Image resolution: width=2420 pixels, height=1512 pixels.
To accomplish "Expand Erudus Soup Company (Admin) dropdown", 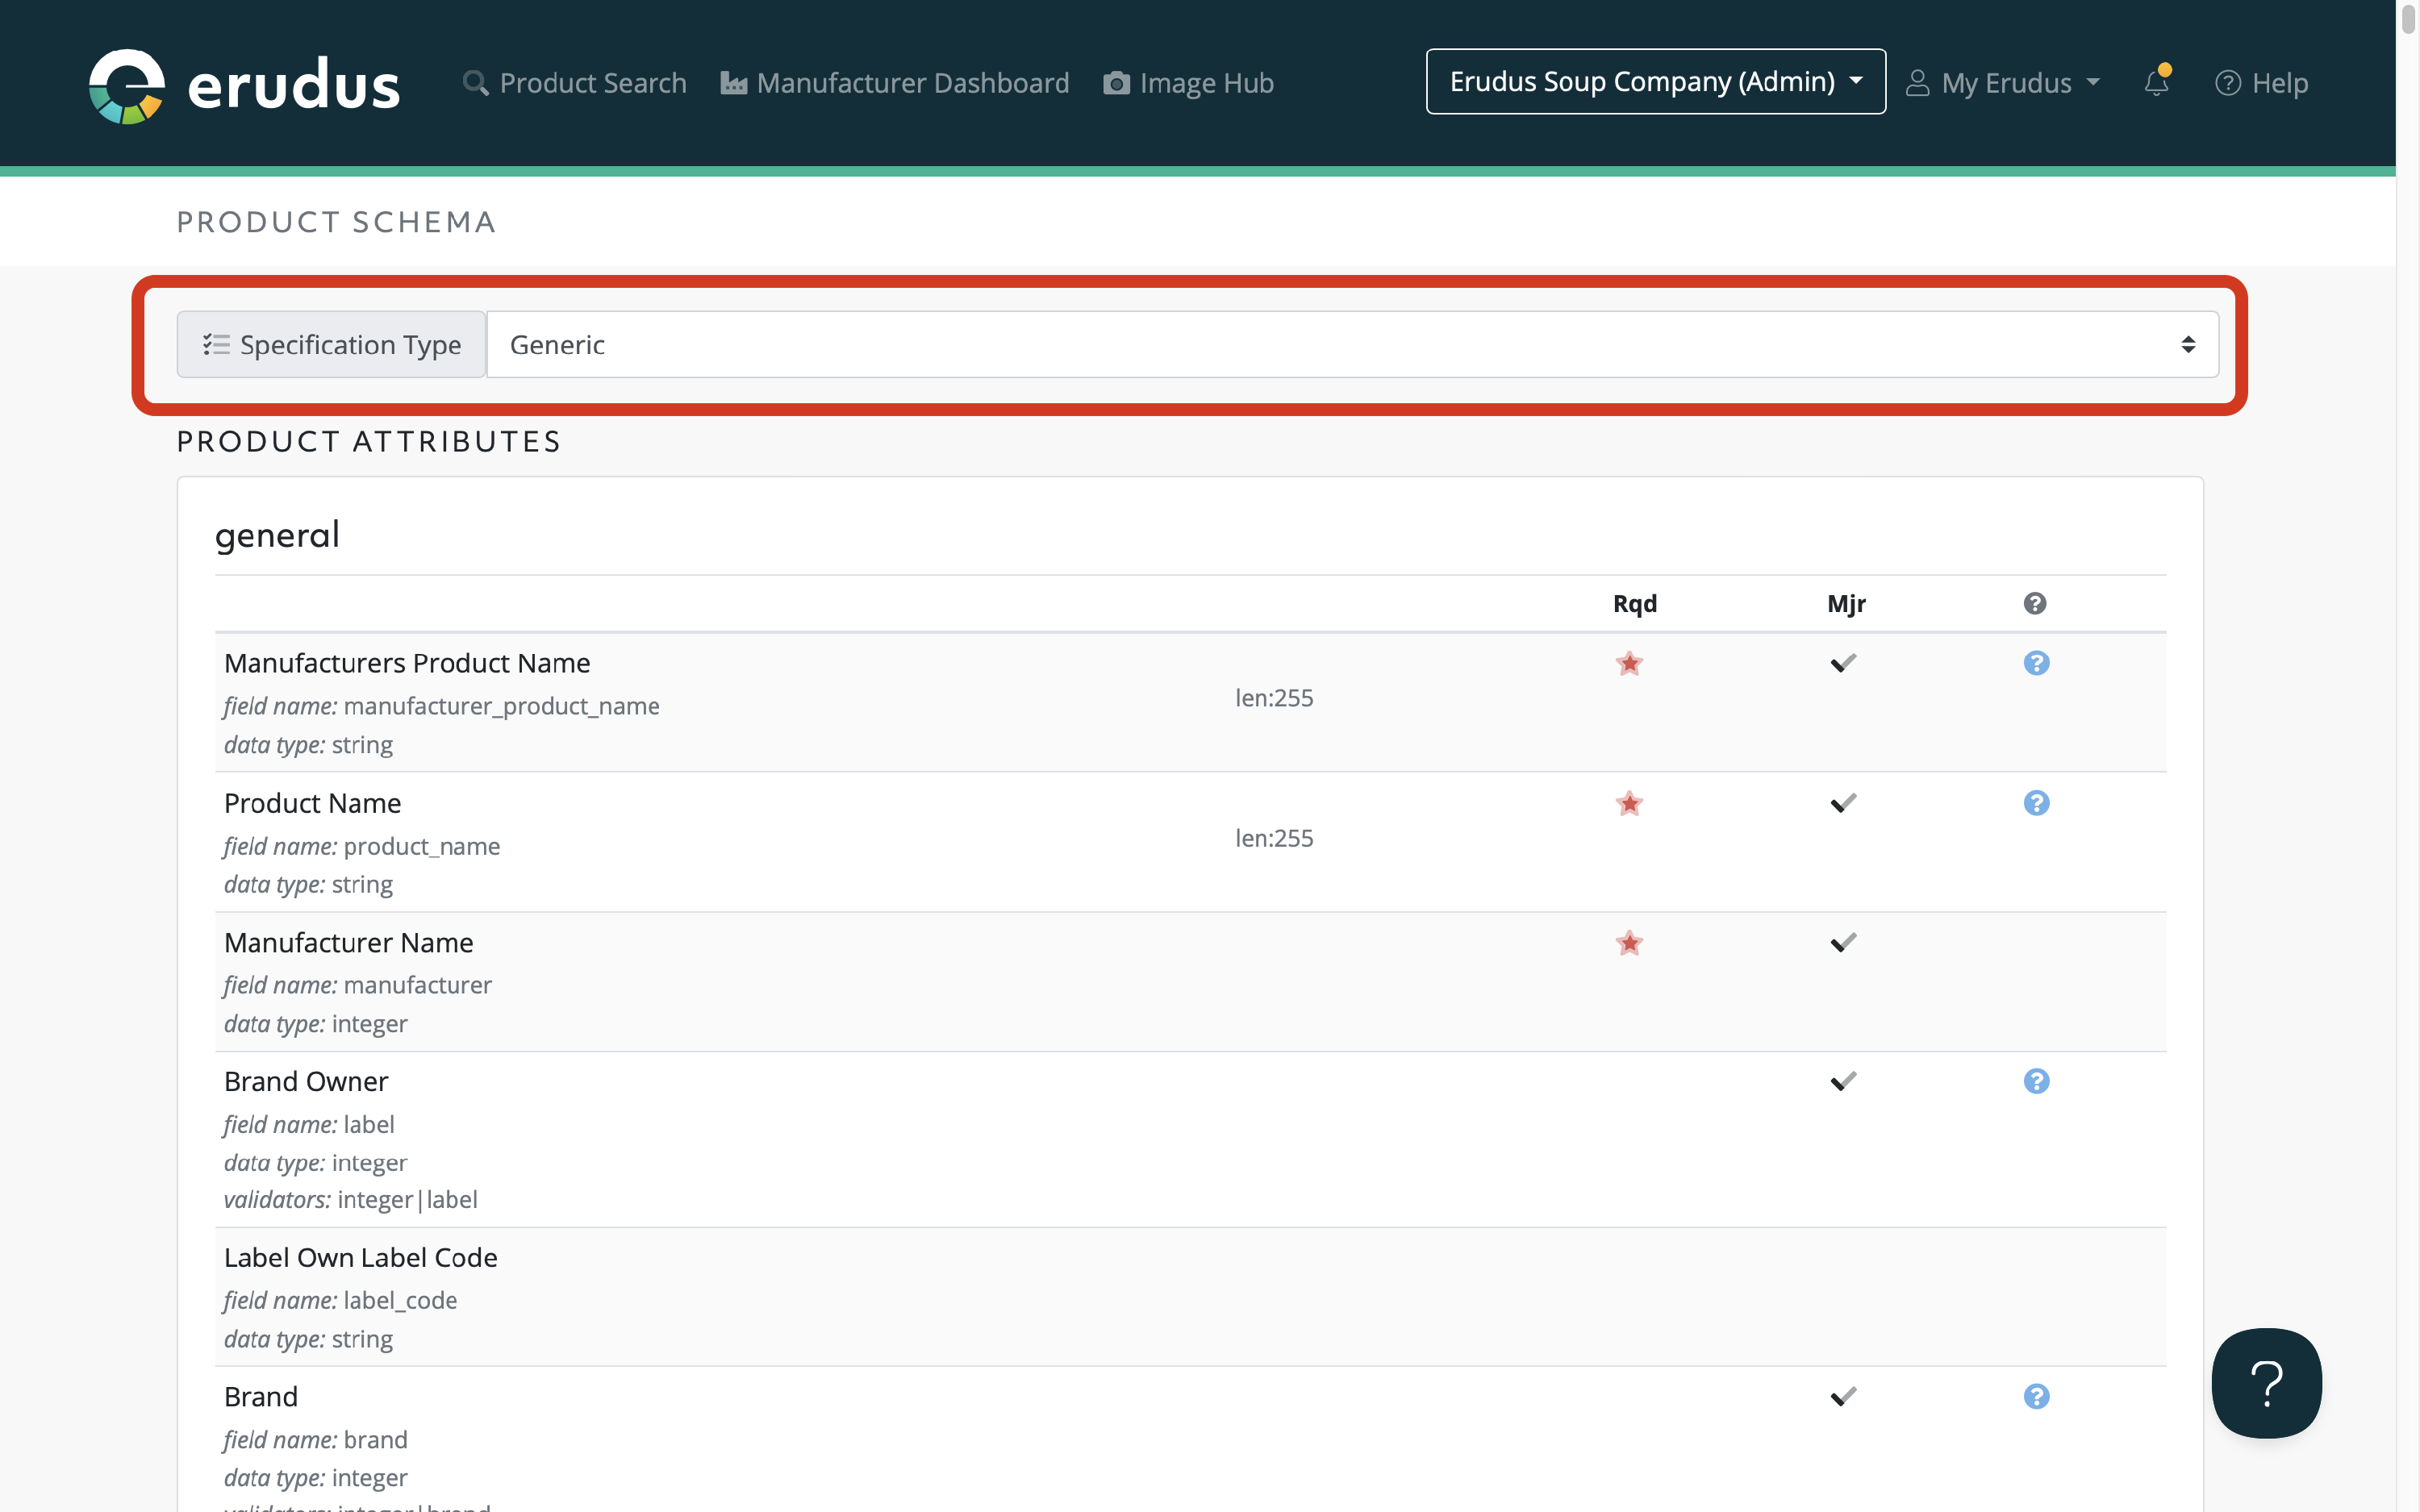I will pyautogui.click(x=1655, y=82).
